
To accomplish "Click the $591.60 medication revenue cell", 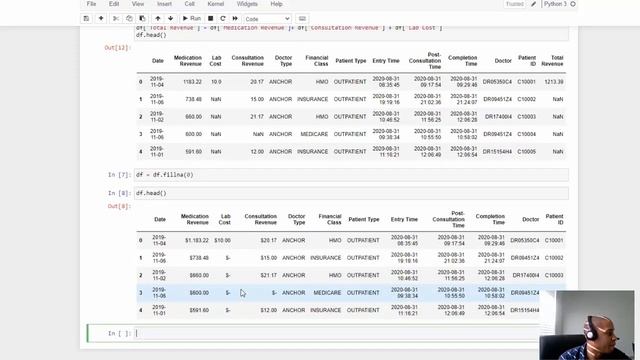I will [x=199, y=310].
